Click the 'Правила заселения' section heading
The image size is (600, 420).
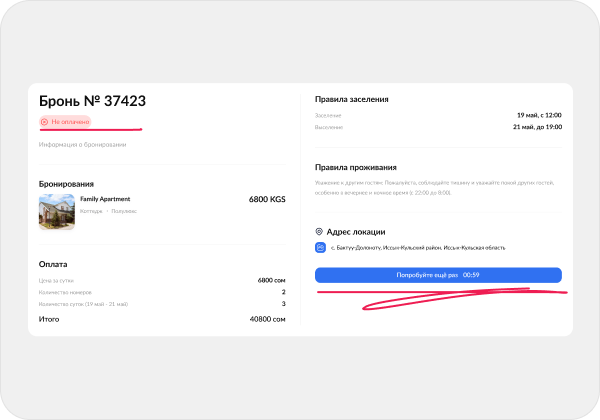click(351, 100)
